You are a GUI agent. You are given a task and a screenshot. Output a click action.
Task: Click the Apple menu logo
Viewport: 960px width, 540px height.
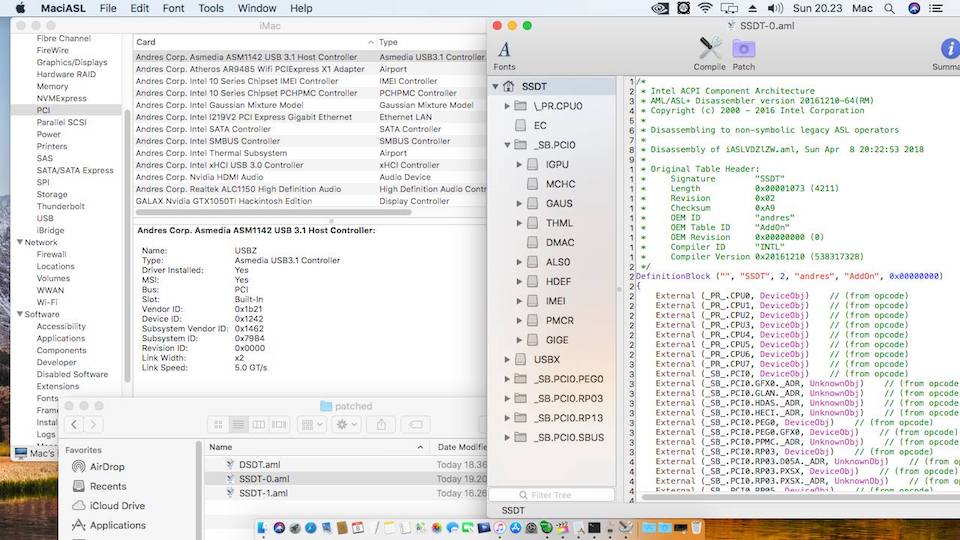coord(20,8)
